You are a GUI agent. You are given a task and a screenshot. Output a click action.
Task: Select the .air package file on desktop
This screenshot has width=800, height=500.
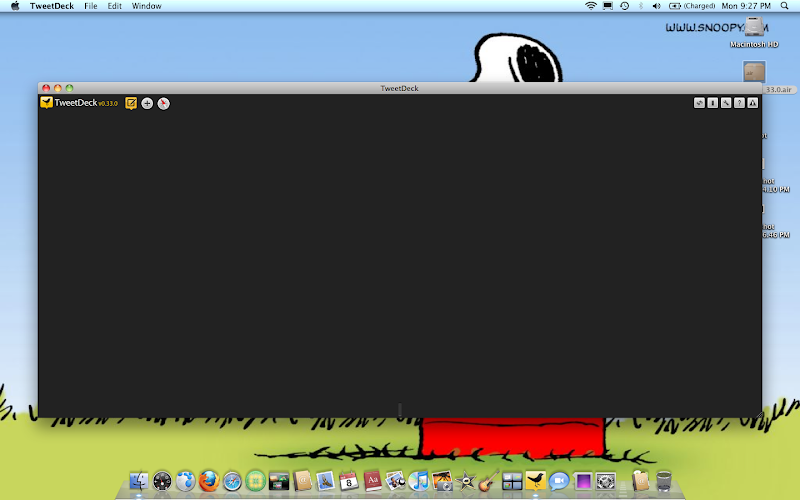click(x=754, y=71)
